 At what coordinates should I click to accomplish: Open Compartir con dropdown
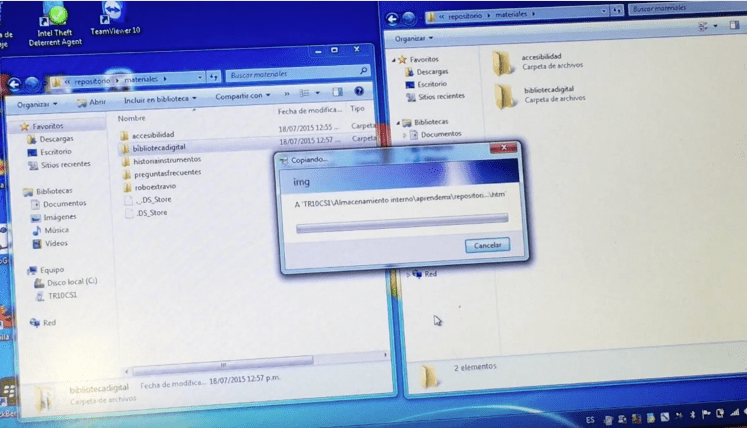click(242, 96)
